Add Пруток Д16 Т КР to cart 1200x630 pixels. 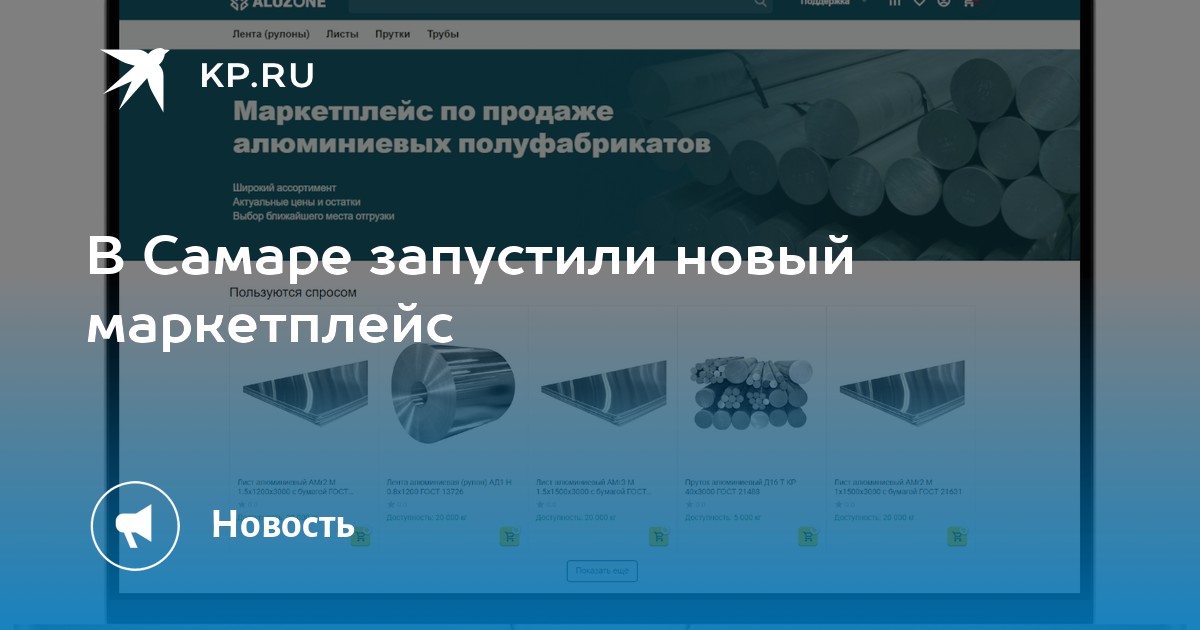click(x=808, y=537)
